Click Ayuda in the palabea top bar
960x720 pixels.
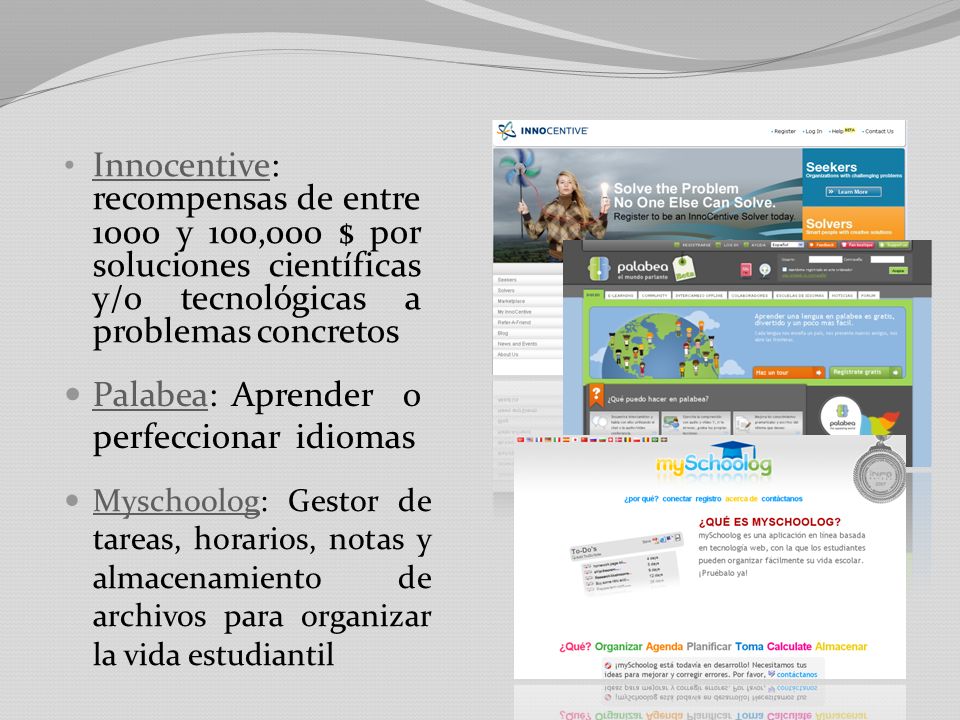[758, 245]
